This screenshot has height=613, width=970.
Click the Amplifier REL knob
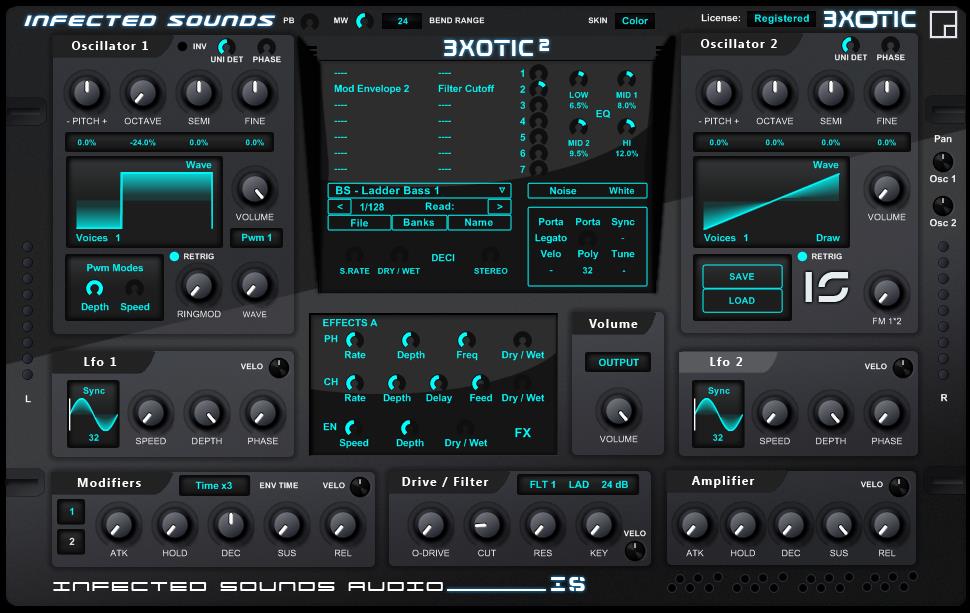click(886, 525)
